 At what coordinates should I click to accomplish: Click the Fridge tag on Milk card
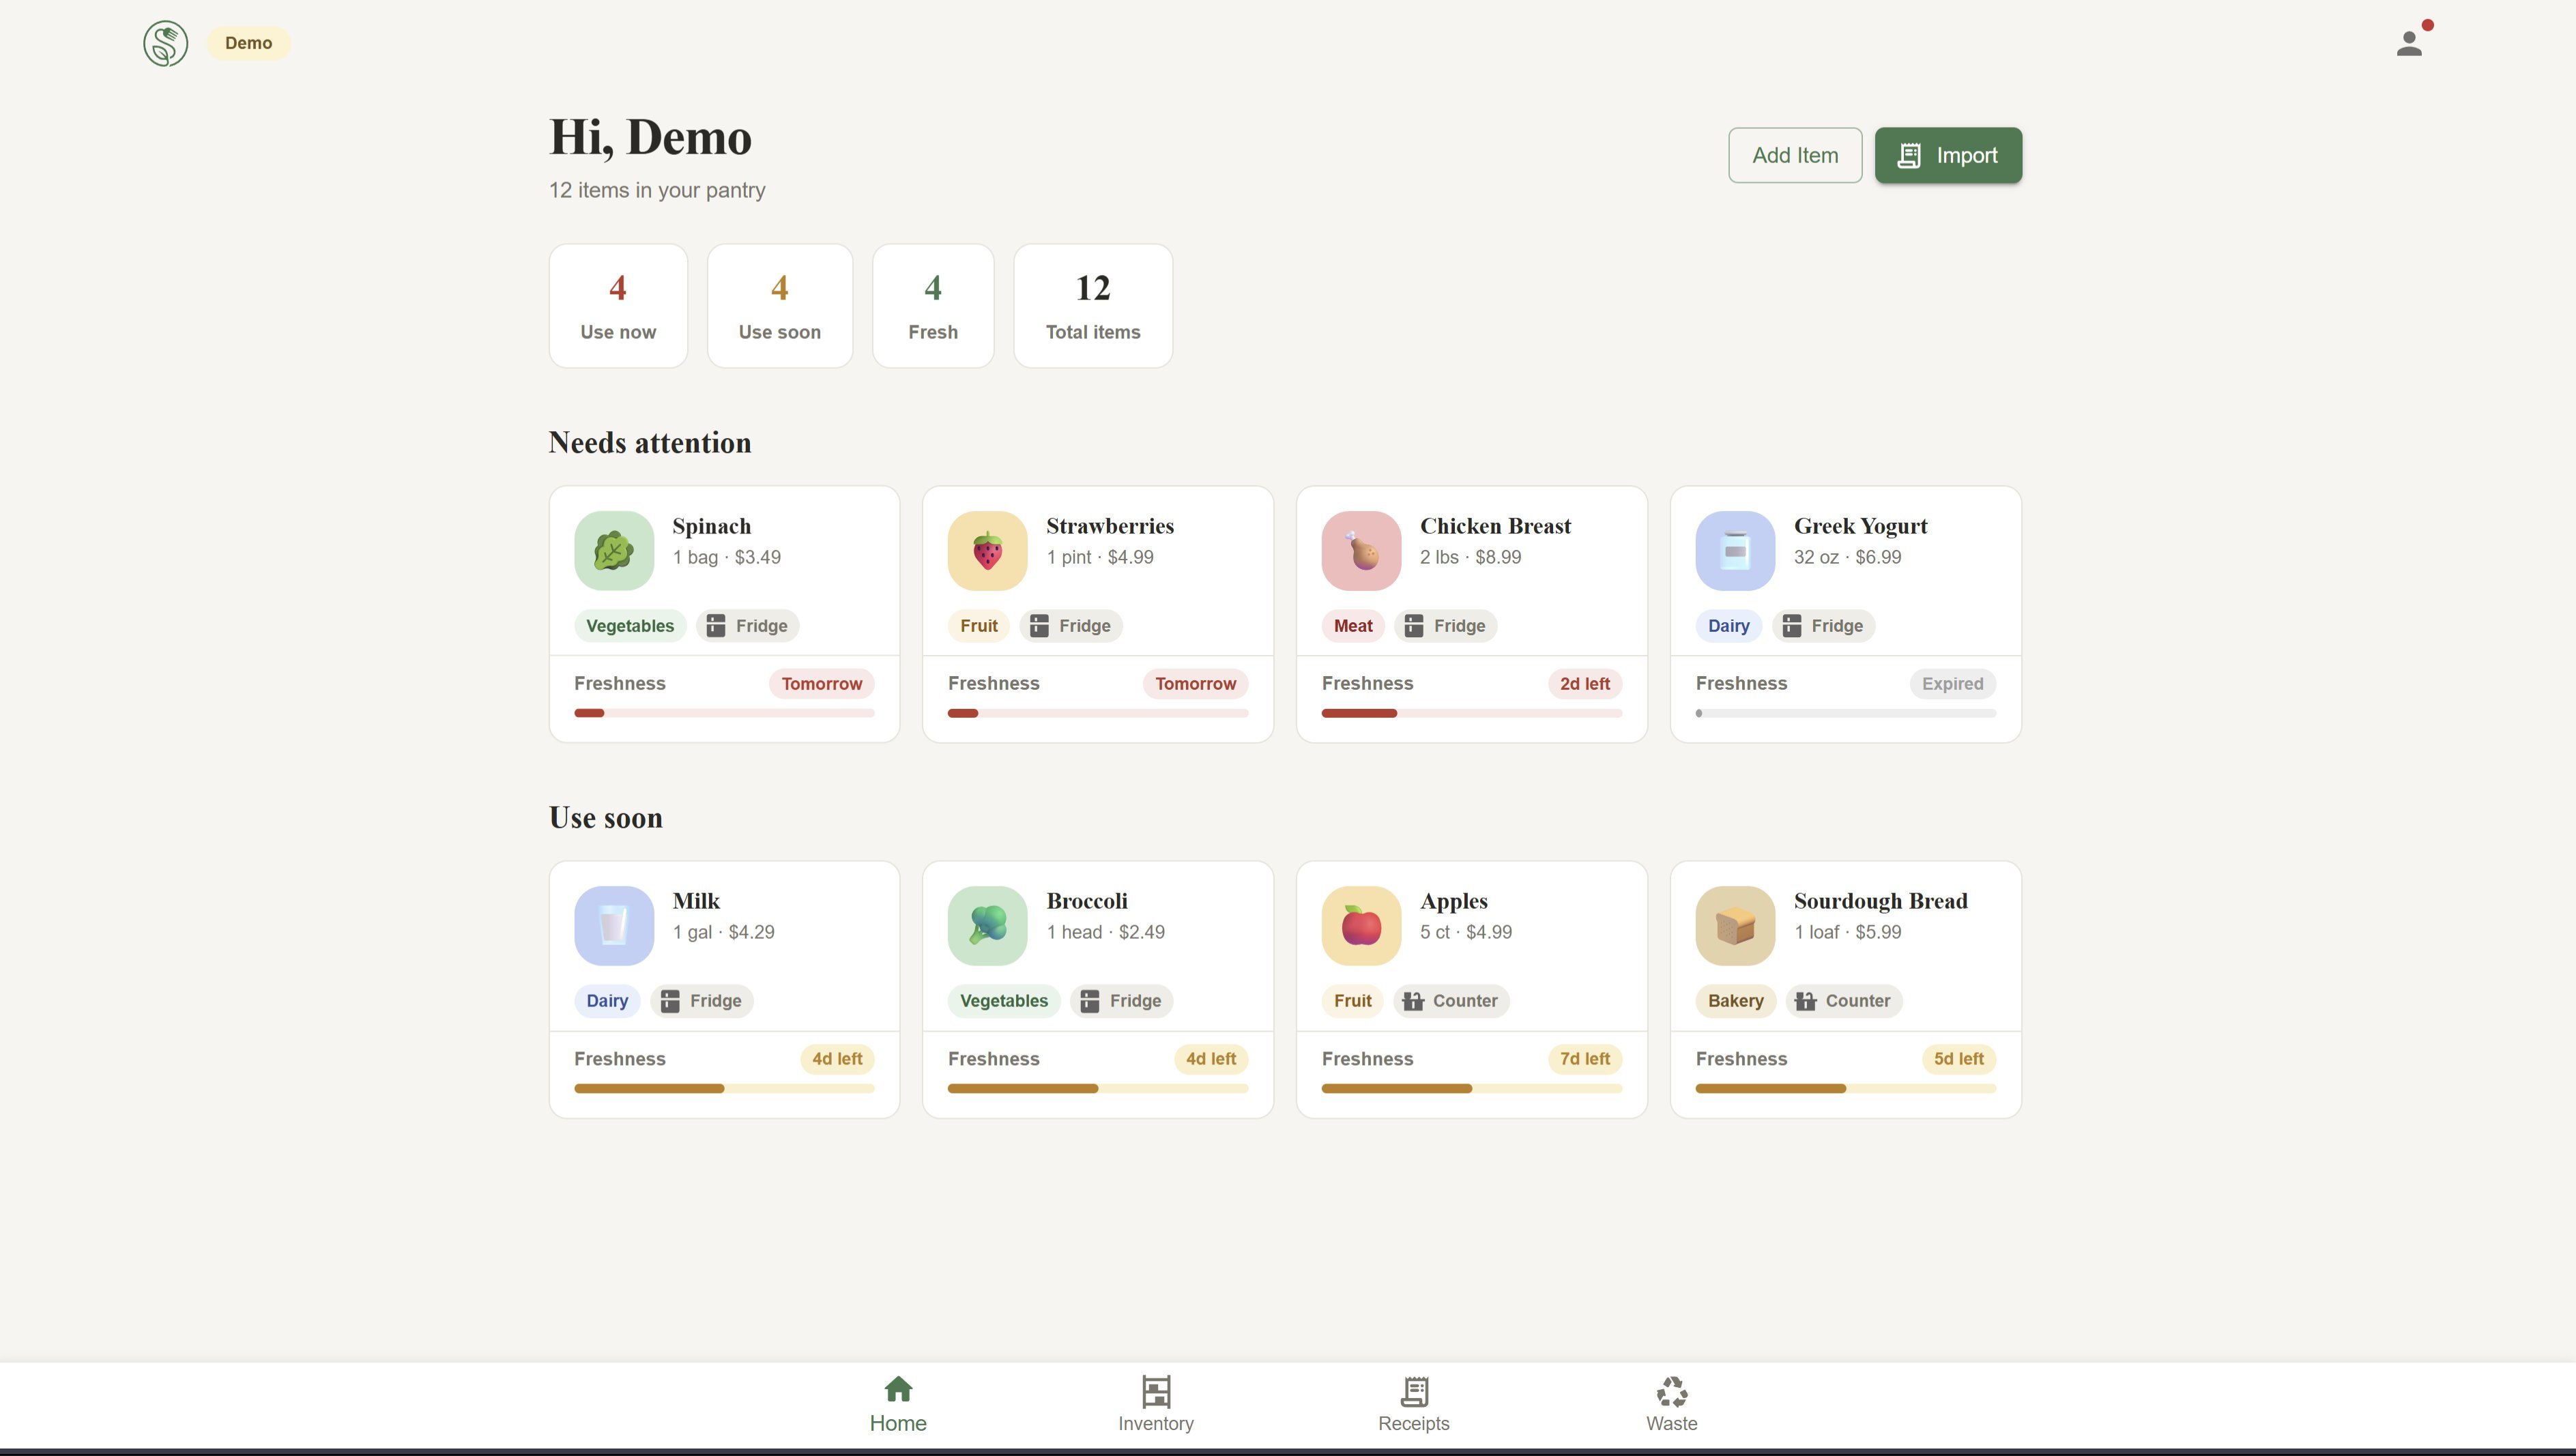(701, 1001)
